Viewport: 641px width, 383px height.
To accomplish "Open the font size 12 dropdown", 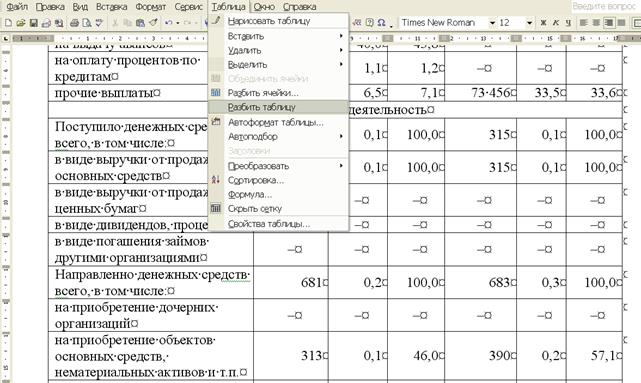I will click(x=529, y=23).
